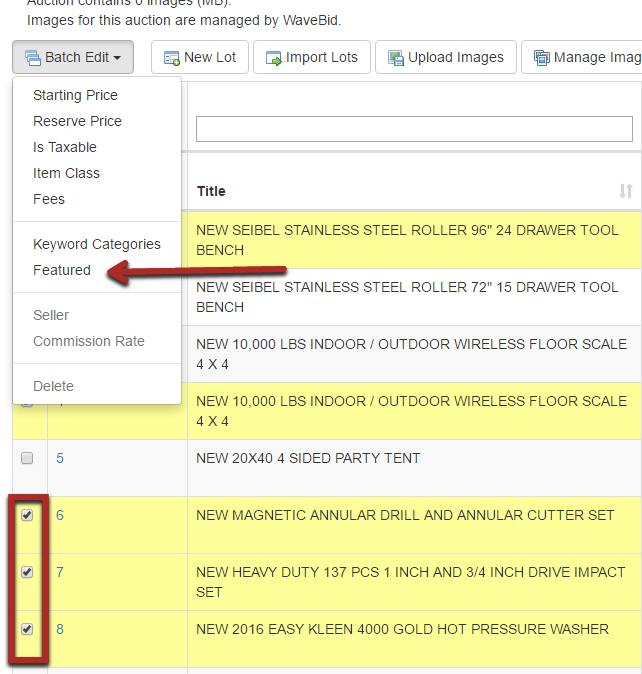Uncheck the checkbox for lot 8
The width and height of the screenshot is (642, 674).
(x=27, y=629)
